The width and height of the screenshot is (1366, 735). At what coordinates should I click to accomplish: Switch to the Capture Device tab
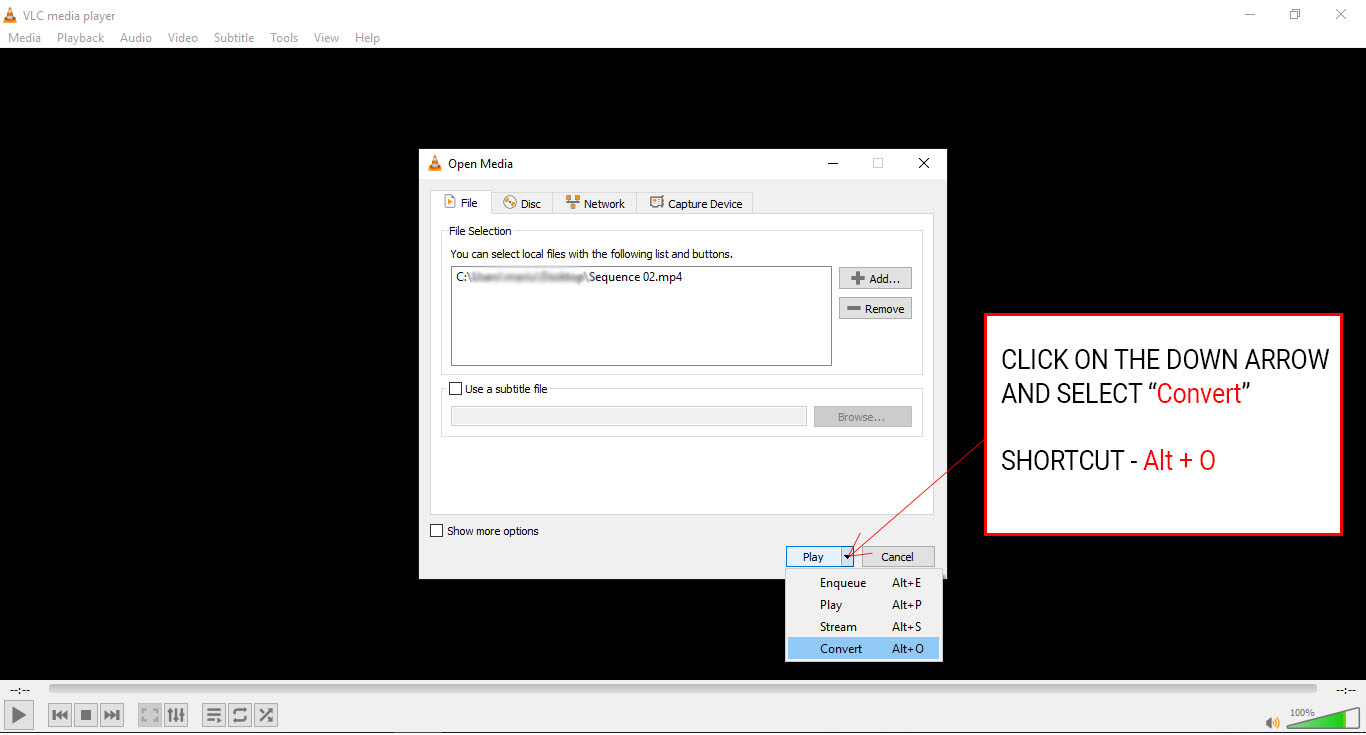(x=696, y=203)
